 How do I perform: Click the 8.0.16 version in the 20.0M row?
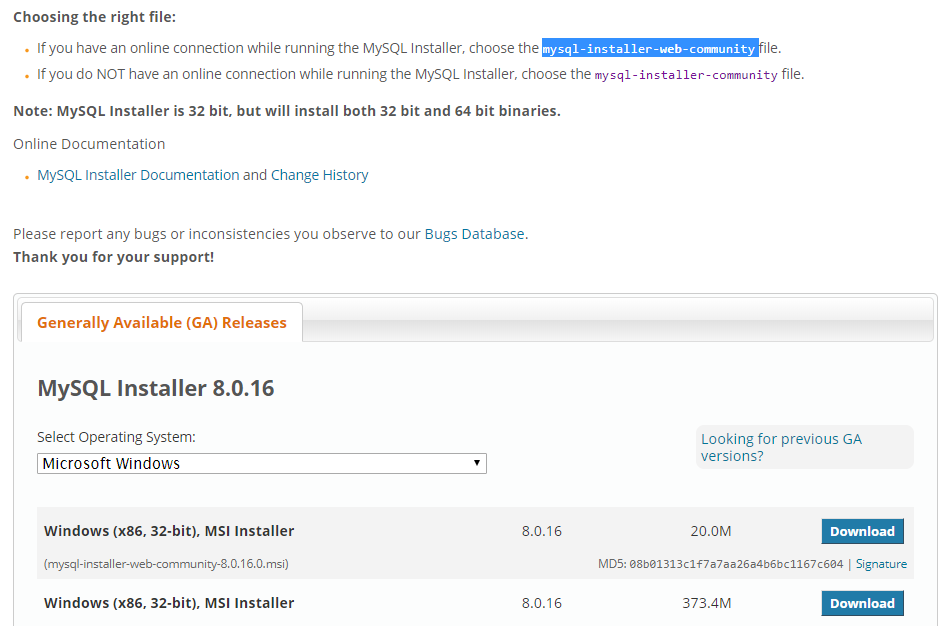click(x=542, y=531)
